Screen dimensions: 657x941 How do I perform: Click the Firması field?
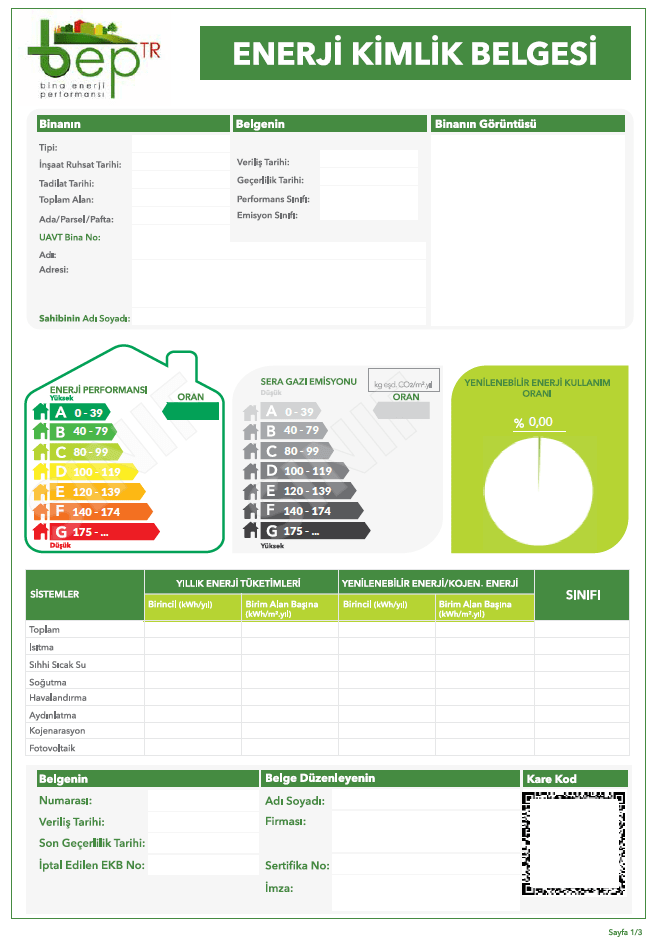coord(425,832)
